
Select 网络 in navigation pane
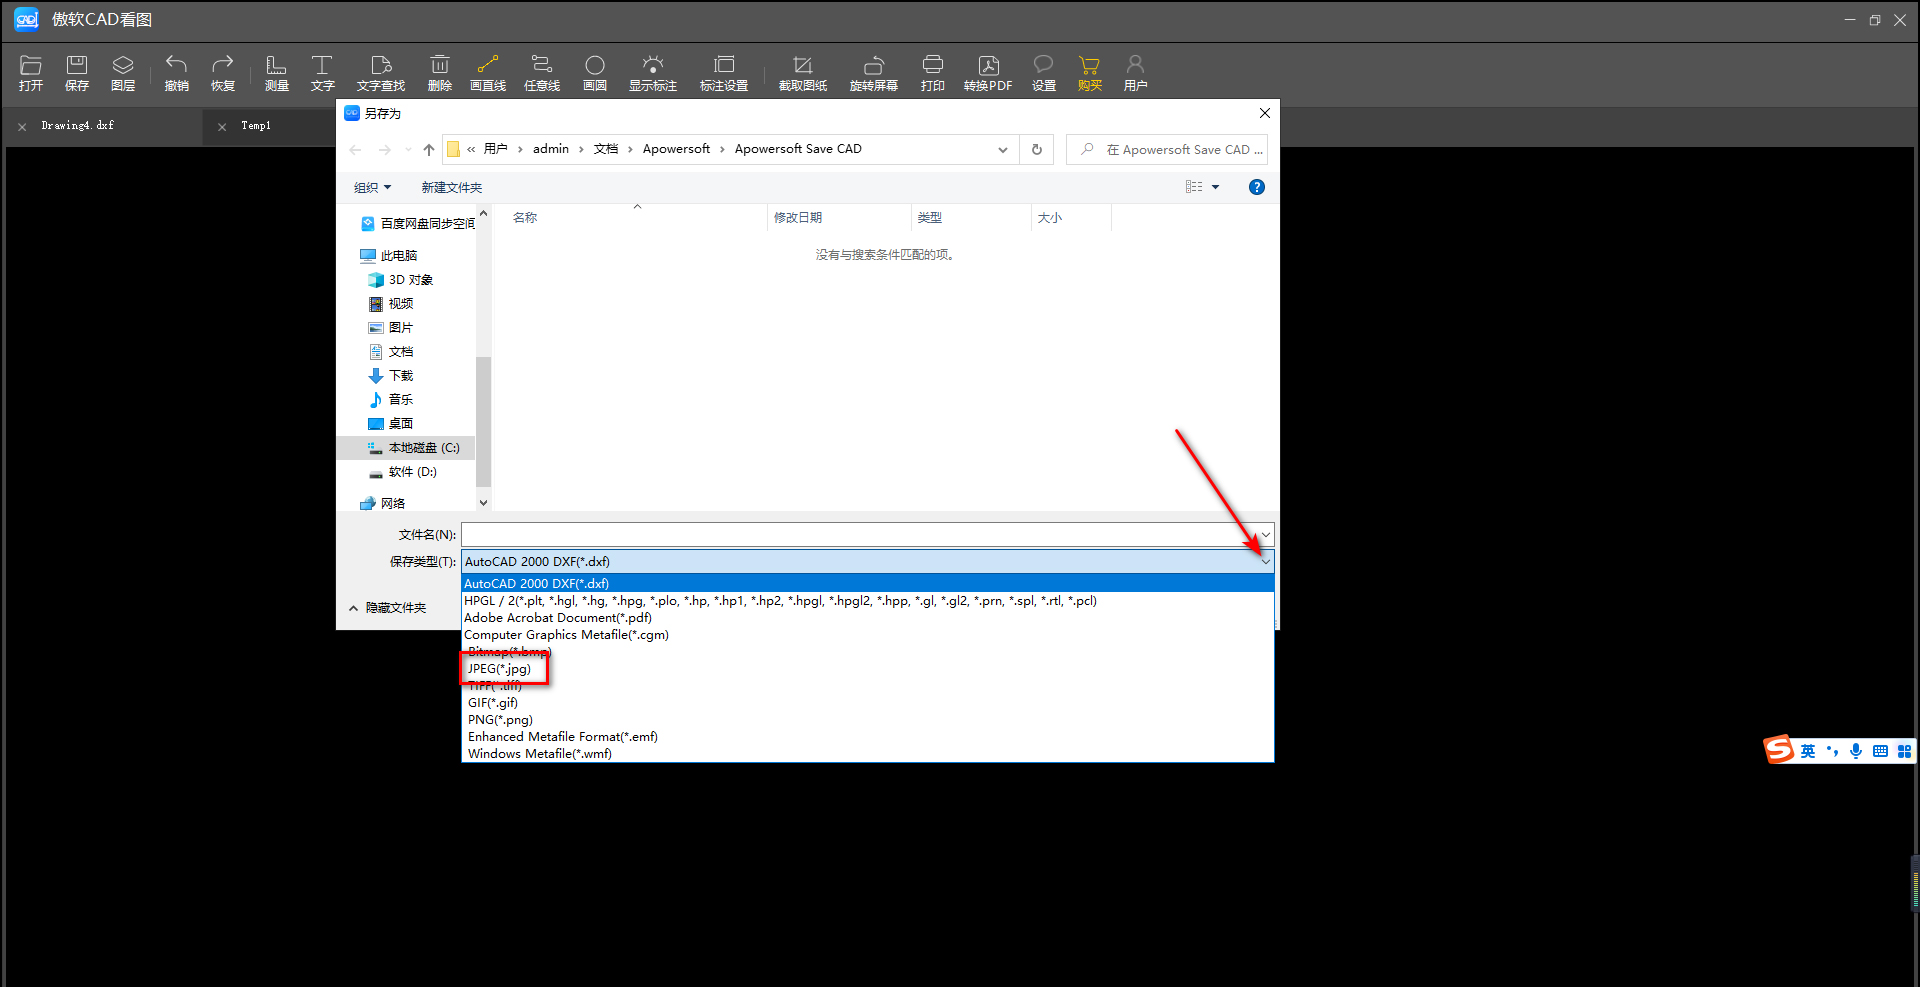click(383, 504)
